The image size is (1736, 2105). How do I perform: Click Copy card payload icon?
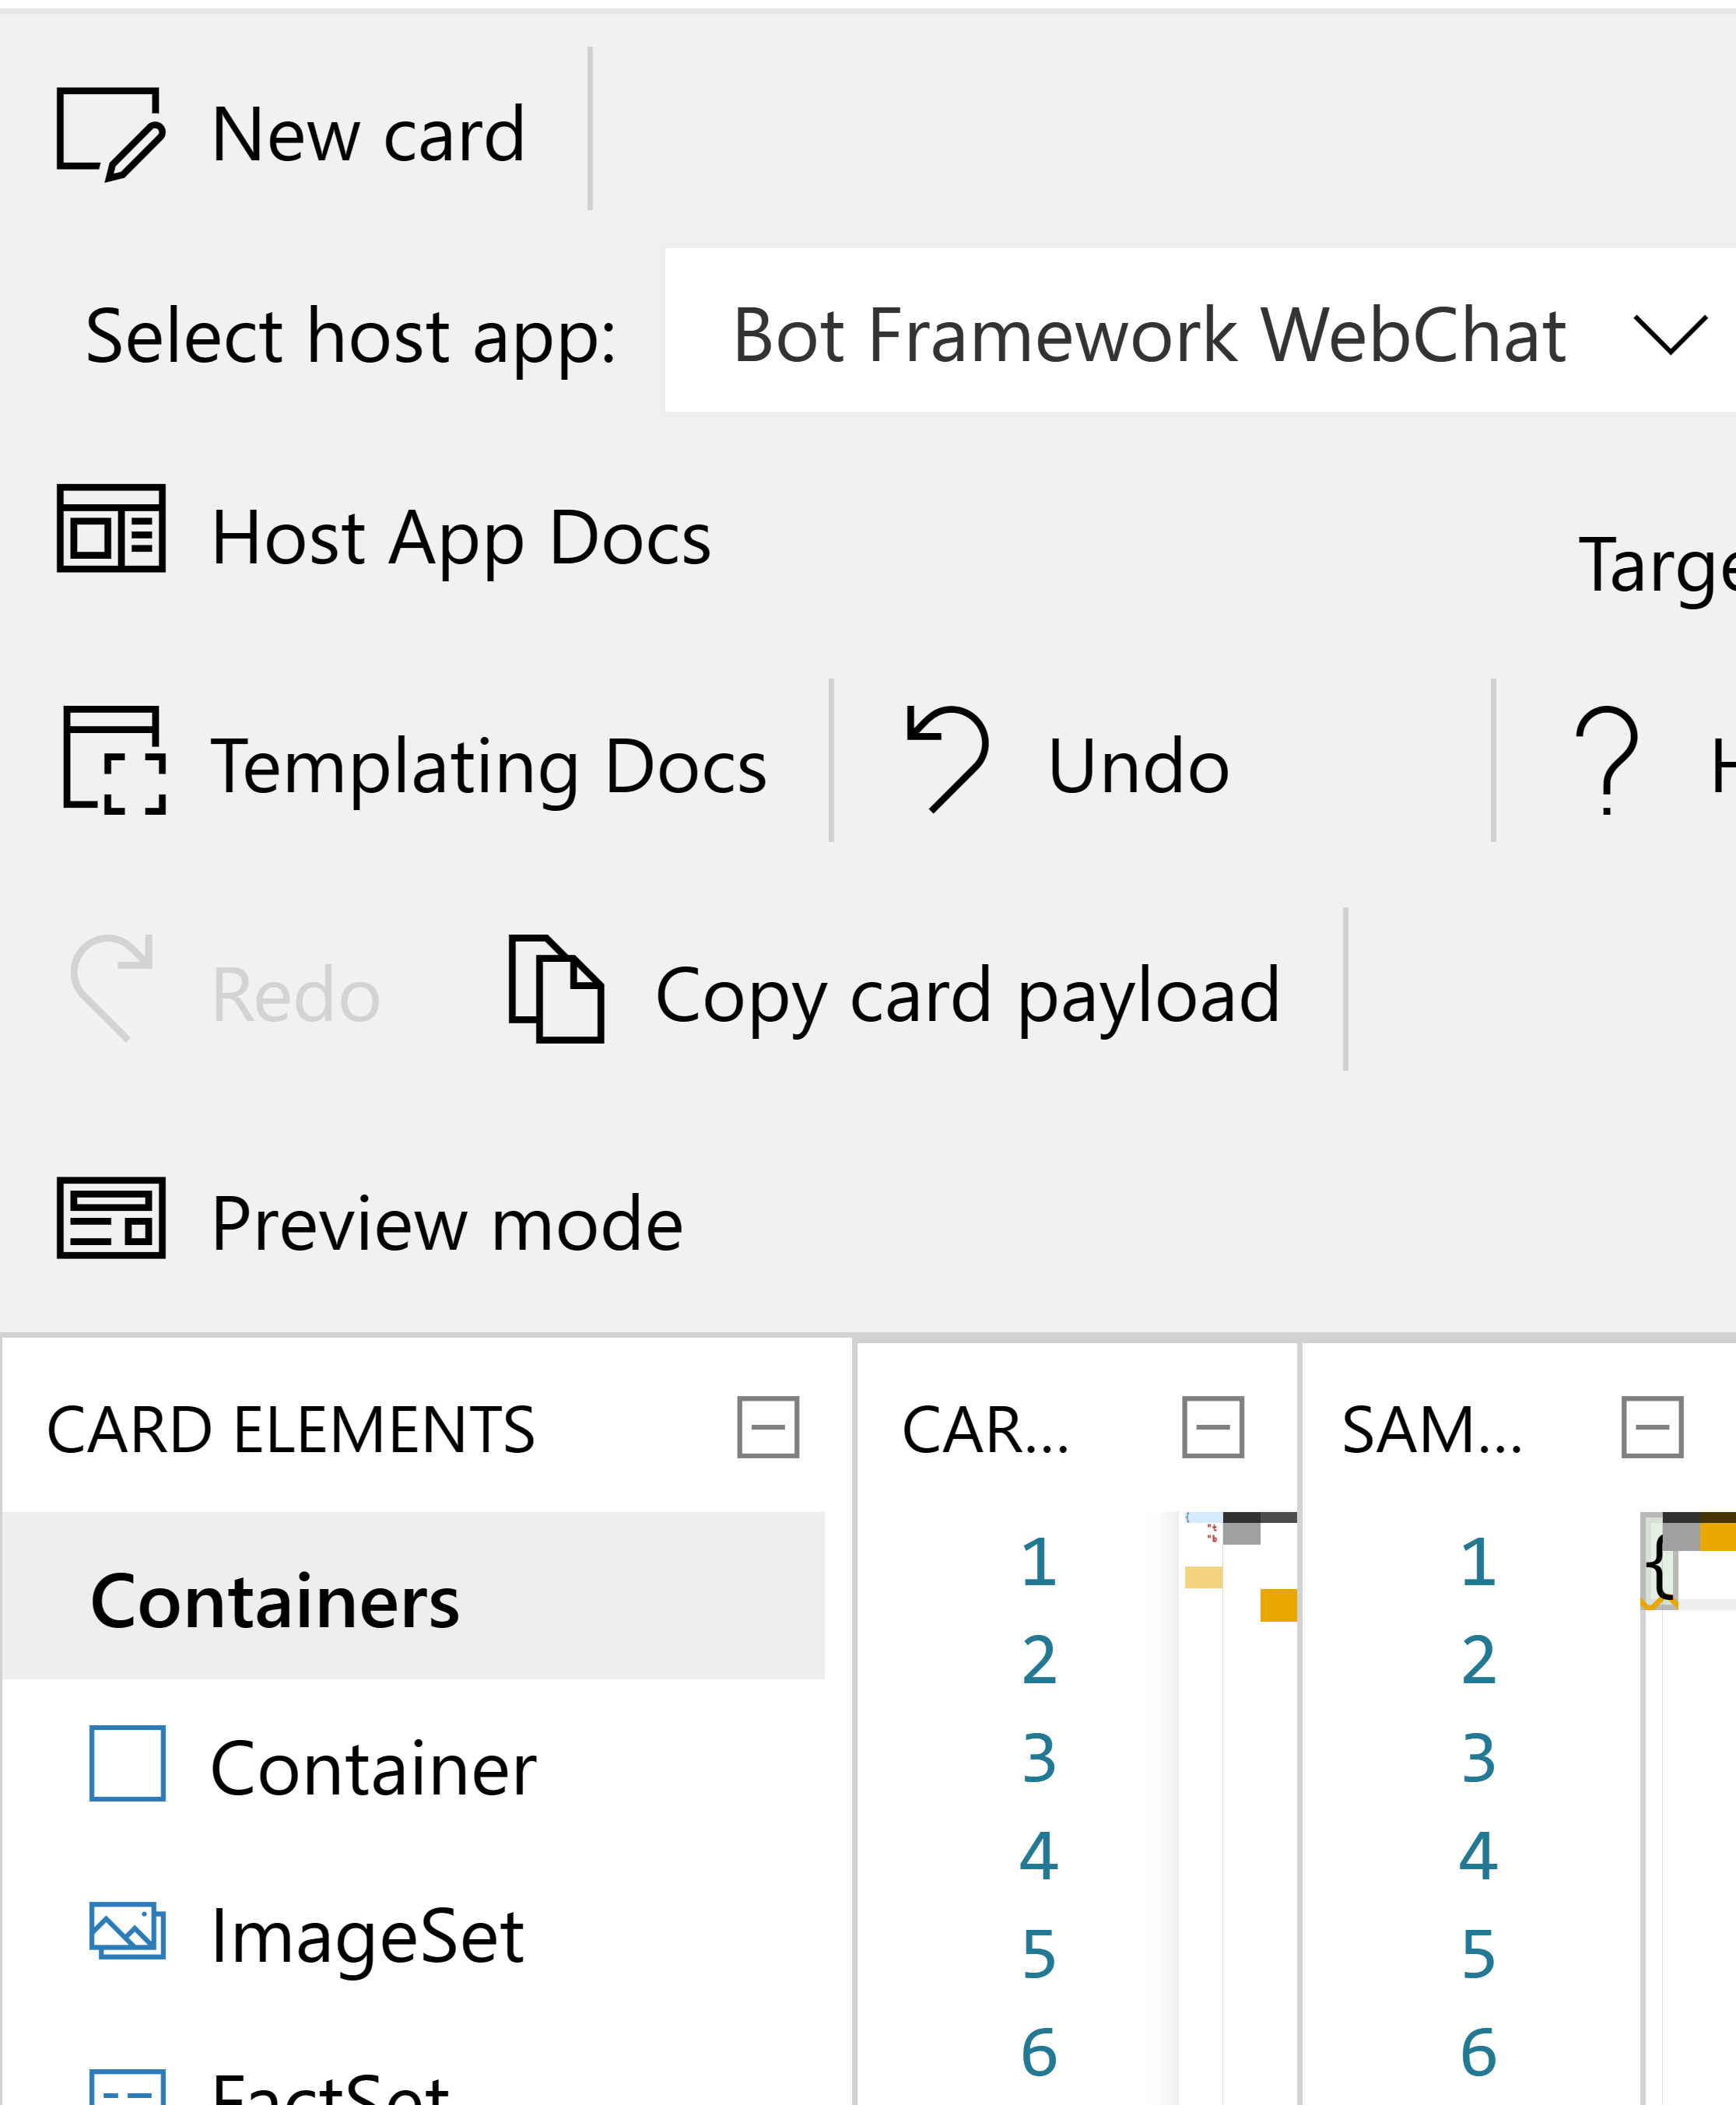pos(556,989)
